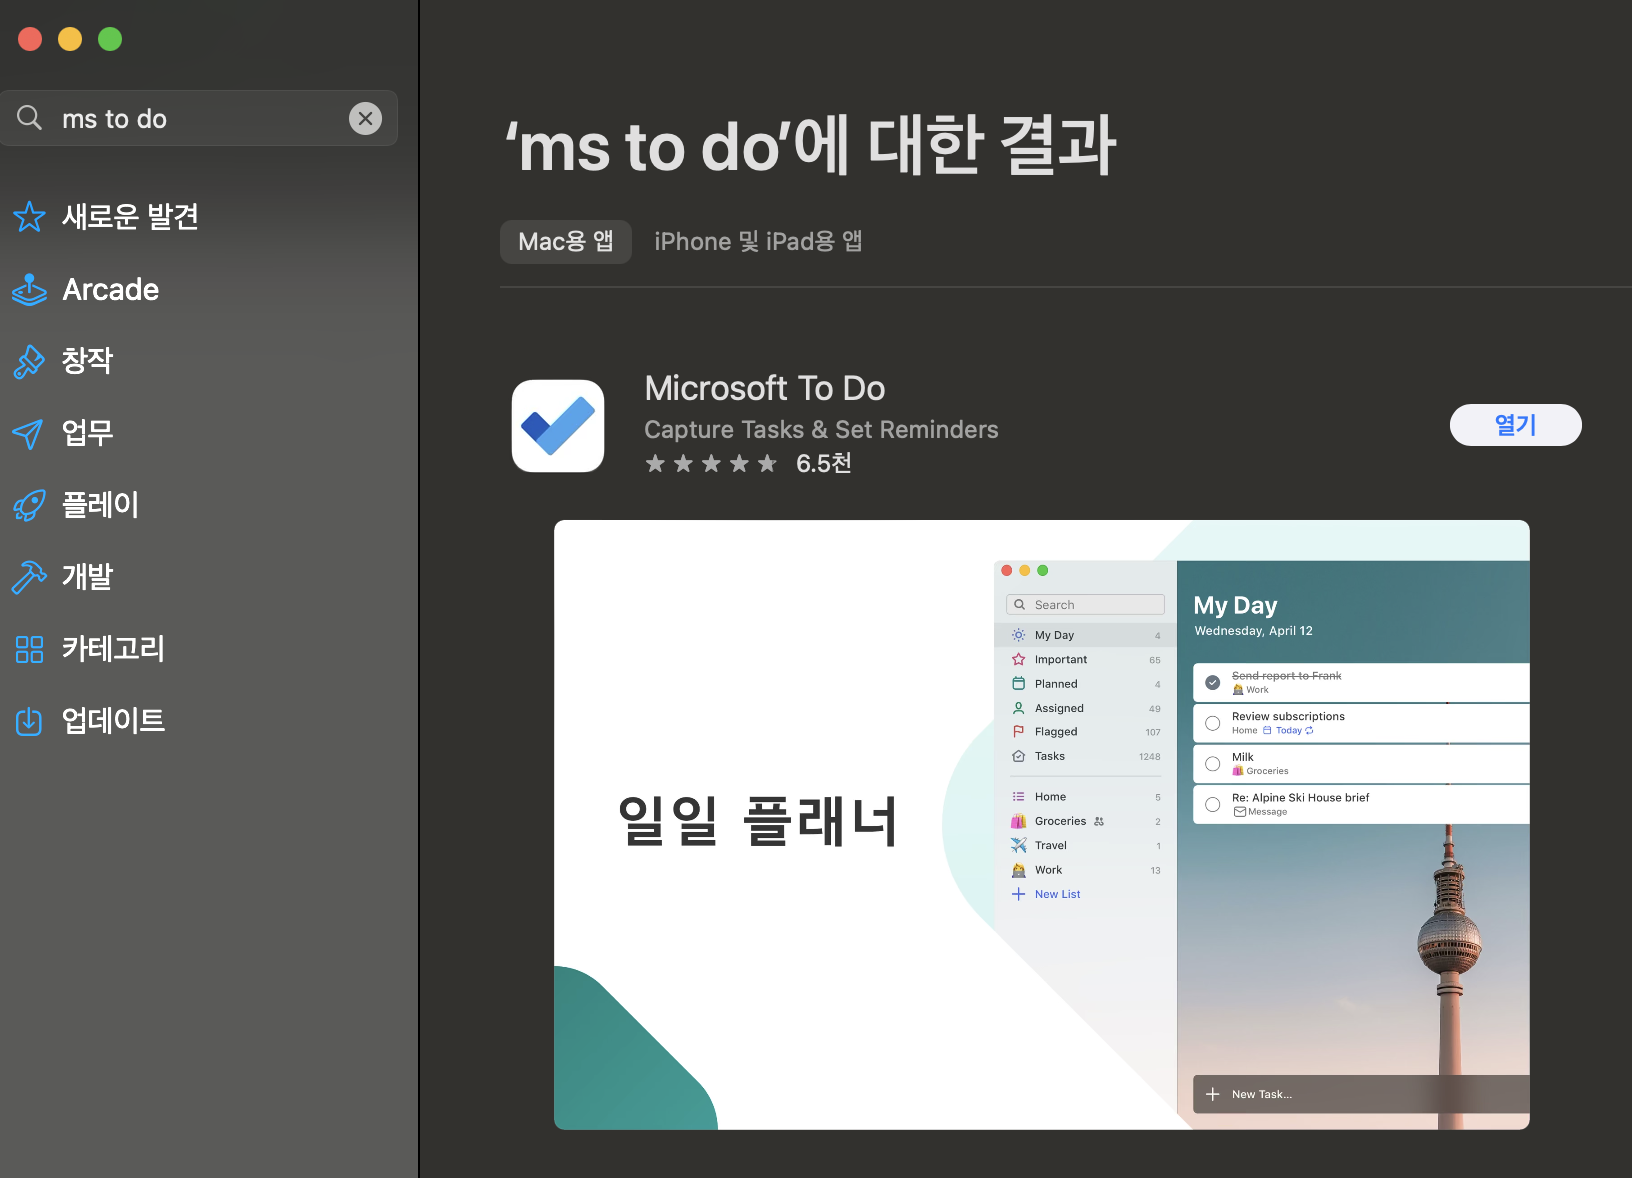Click the paper plane icon next to 업무
This screenshot has height=1178, width=1632.
point(28,433)
